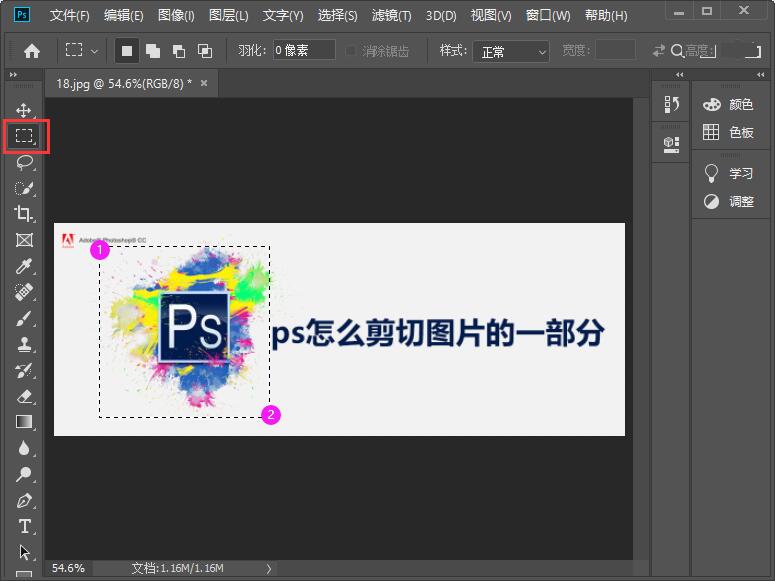Image resolution: width=775 pixels, height=581 pixels.
Task: Select the Brush tool
Action: [x=24, y=318]
